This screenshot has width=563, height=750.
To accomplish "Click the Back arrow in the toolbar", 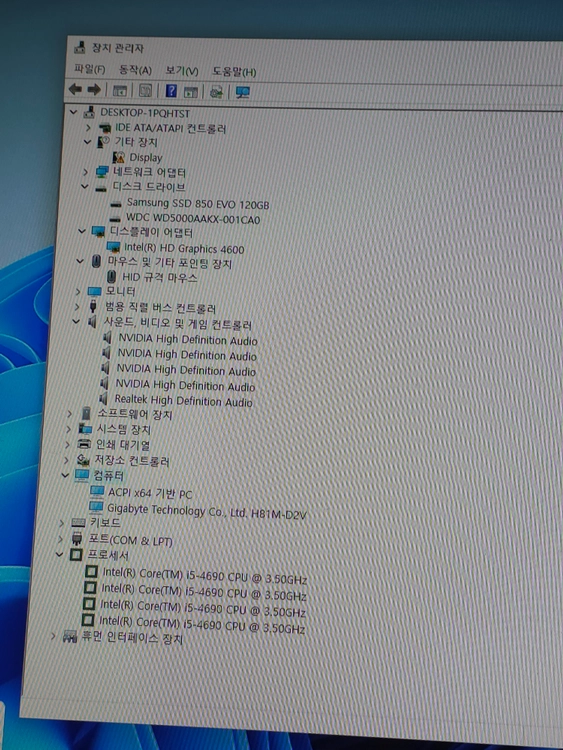I will [x=76, y=89].
